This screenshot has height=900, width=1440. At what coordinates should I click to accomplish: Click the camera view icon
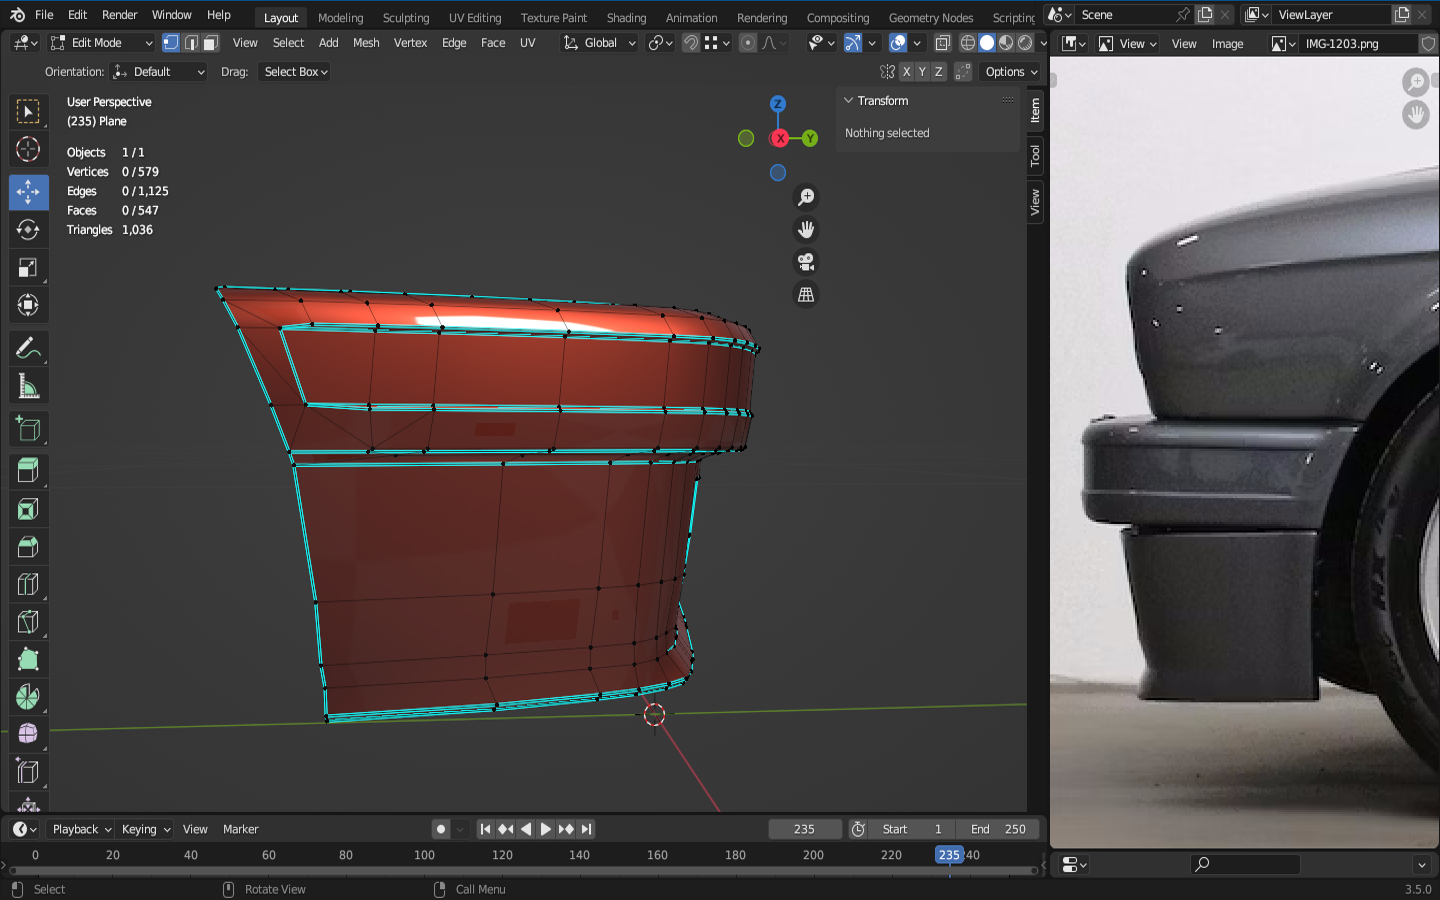[806, 262]
